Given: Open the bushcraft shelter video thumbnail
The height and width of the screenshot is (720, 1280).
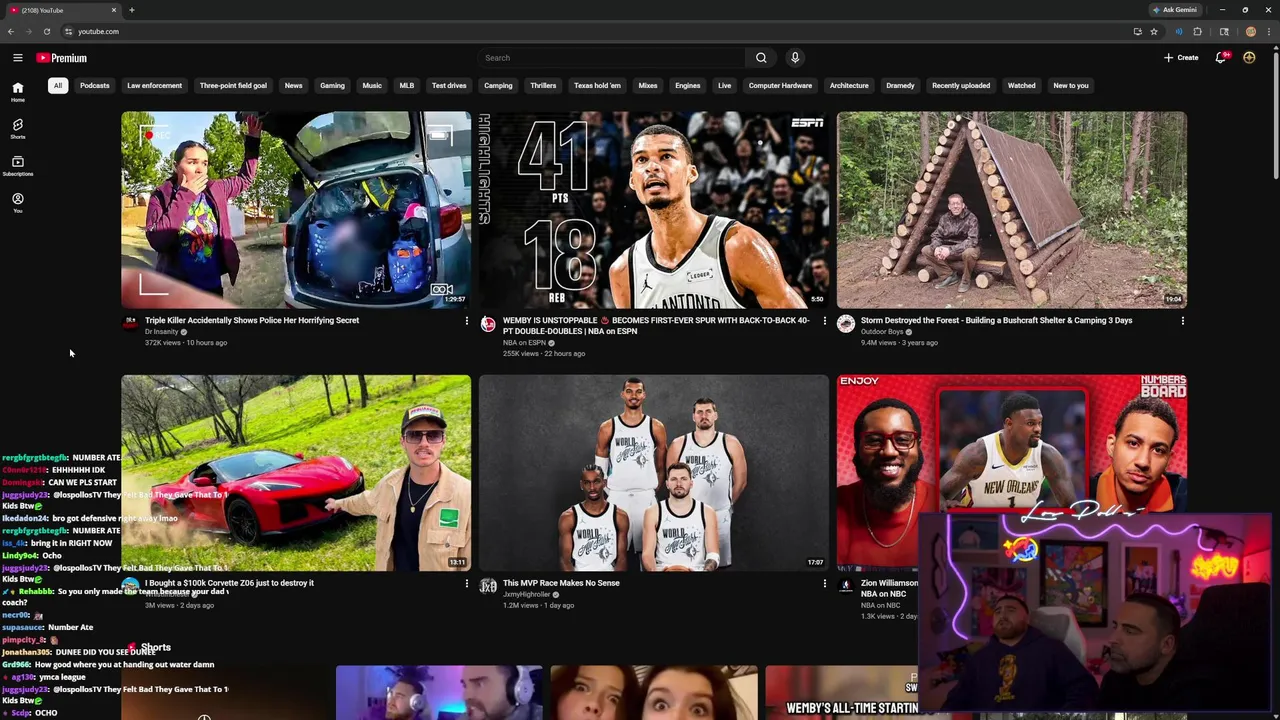Looking at the screenshot, I should tap(1012, 210).
